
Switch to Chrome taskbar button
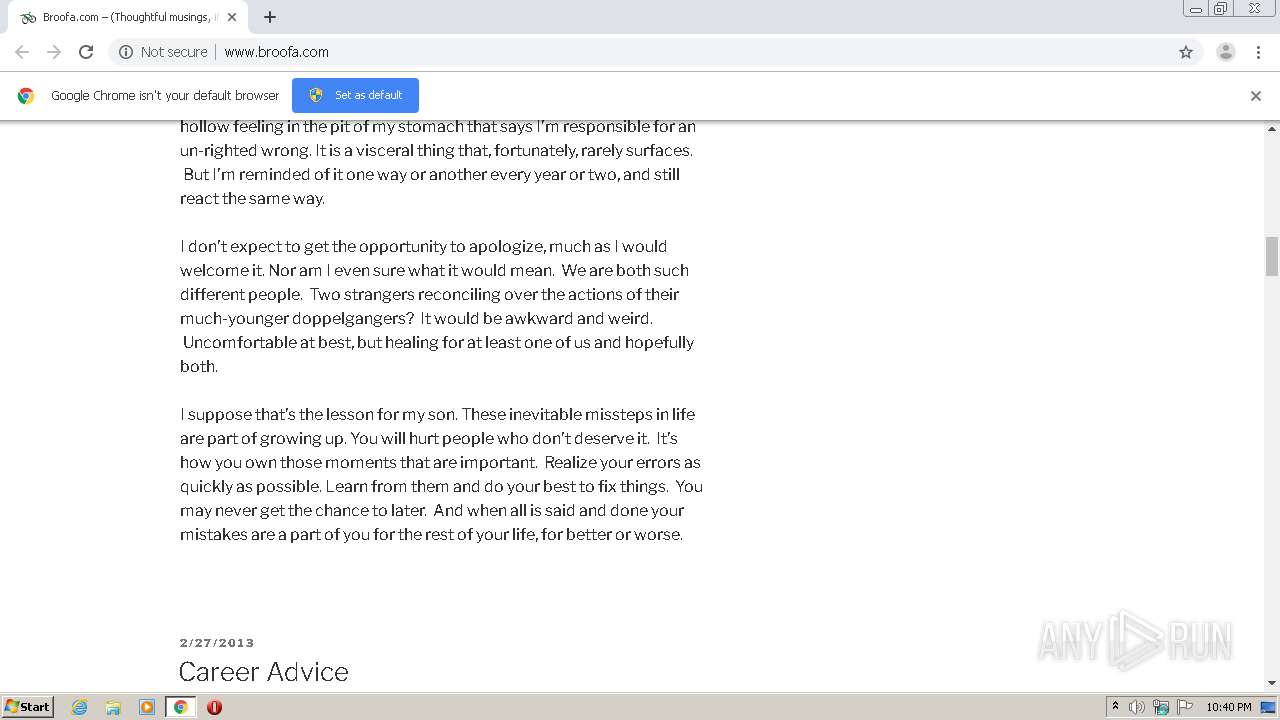click(x=181, y=707)
